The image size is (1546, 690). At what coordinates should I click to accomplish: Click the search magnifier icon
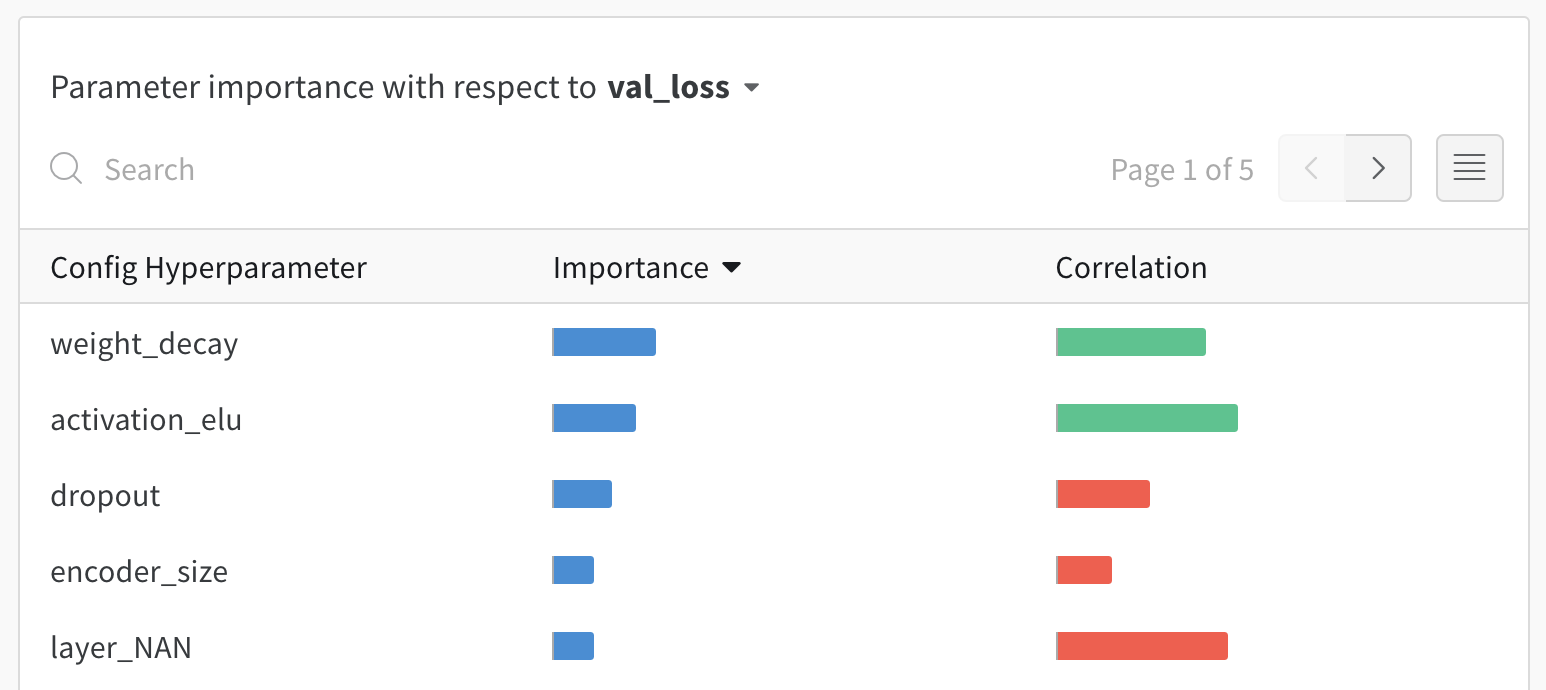[65, 168]
